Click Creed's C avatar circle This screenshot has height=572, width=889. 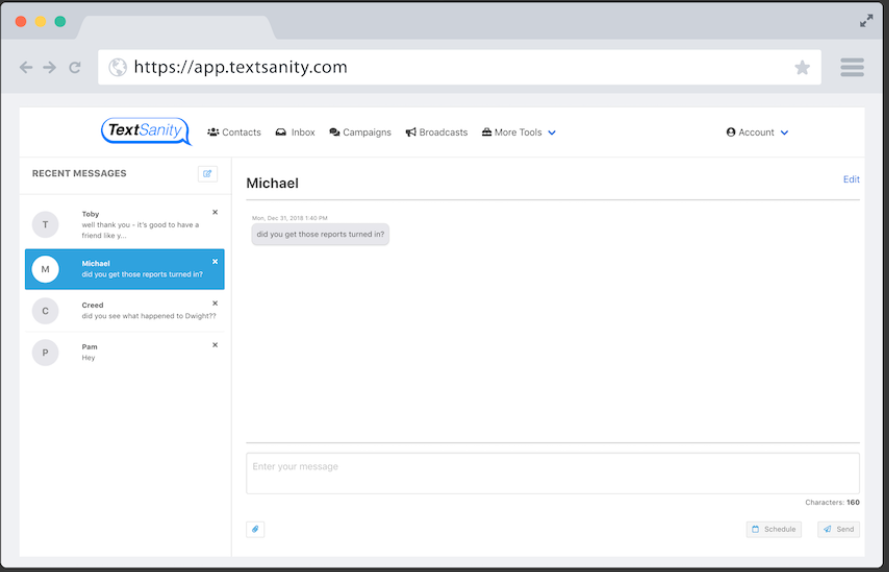[45, 311]
